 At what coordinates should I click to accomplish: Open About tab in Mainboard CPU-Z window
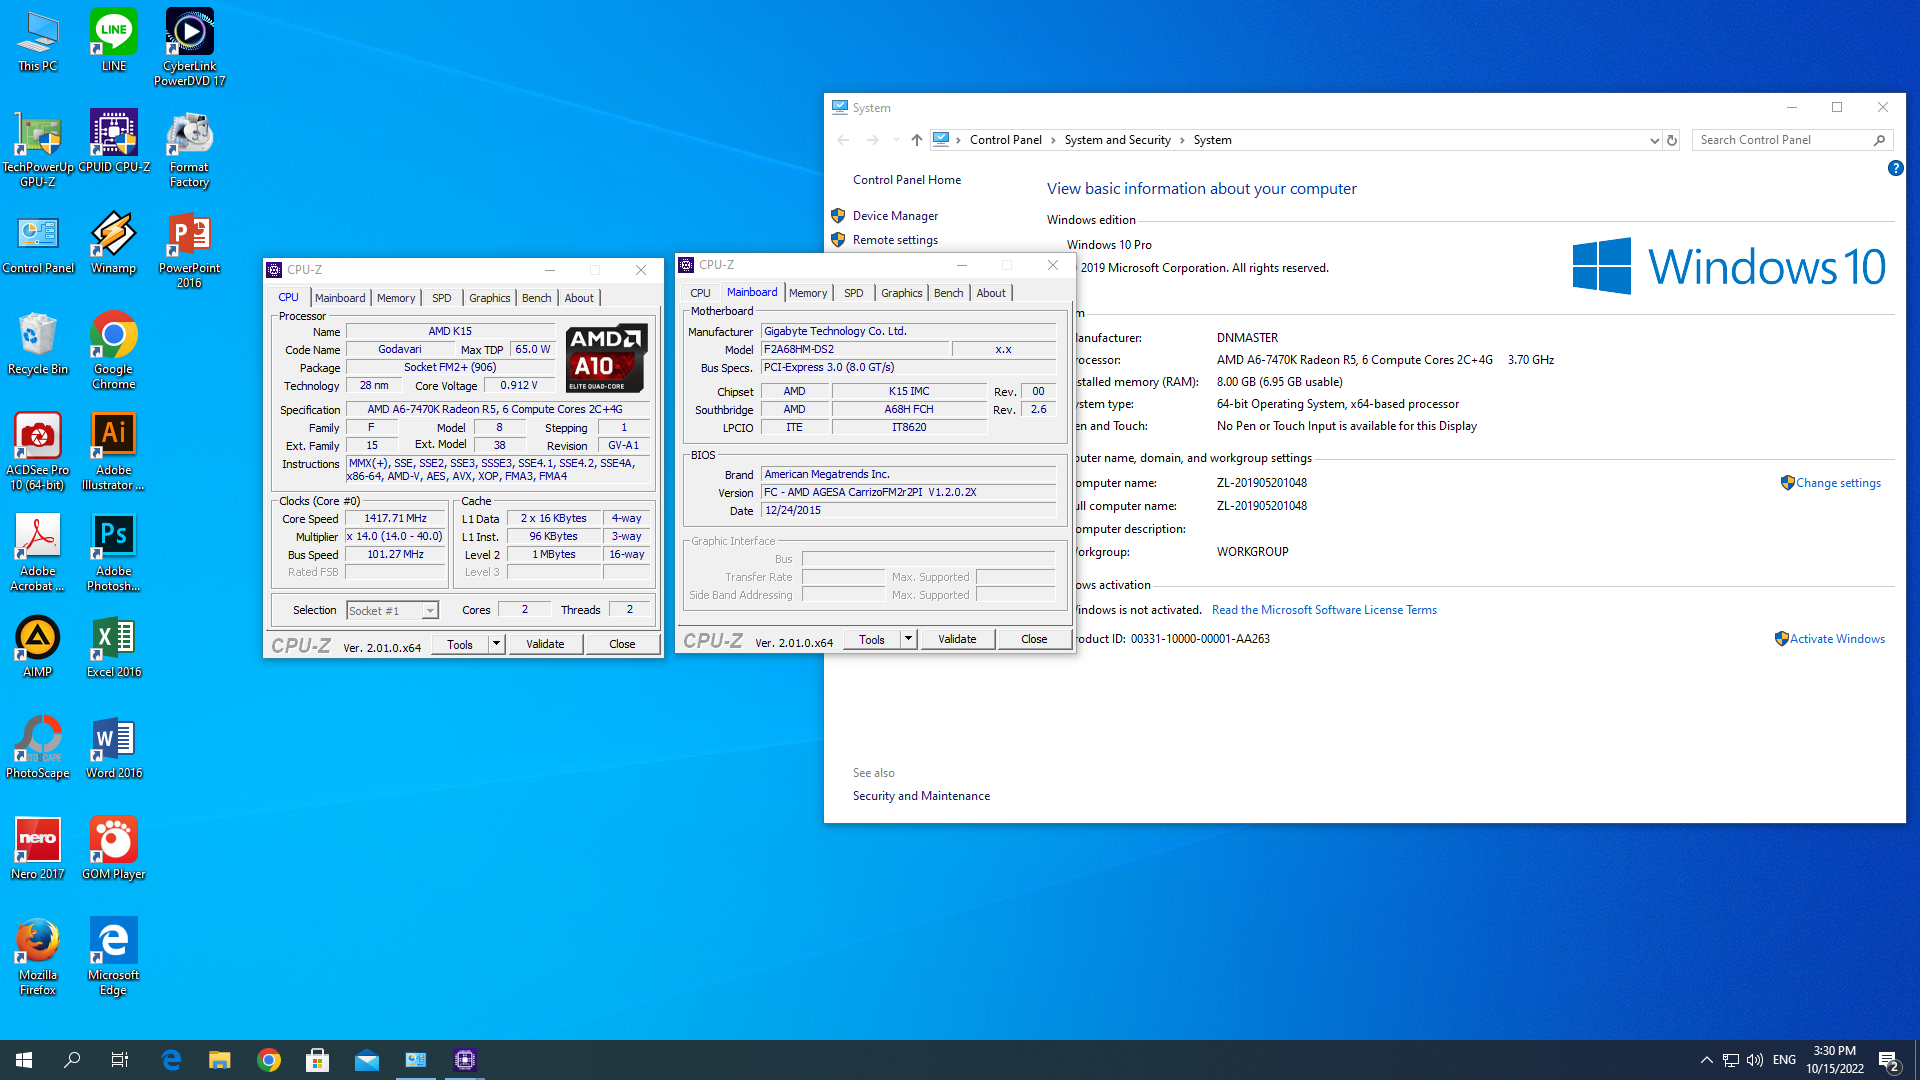(x=991, y=293)
